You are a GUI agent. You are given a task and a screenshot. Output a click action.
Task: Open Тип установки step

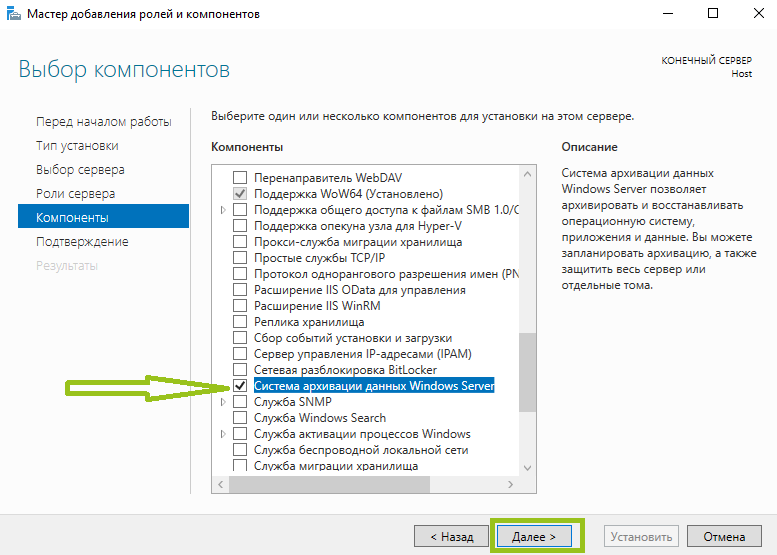point(77,146)
